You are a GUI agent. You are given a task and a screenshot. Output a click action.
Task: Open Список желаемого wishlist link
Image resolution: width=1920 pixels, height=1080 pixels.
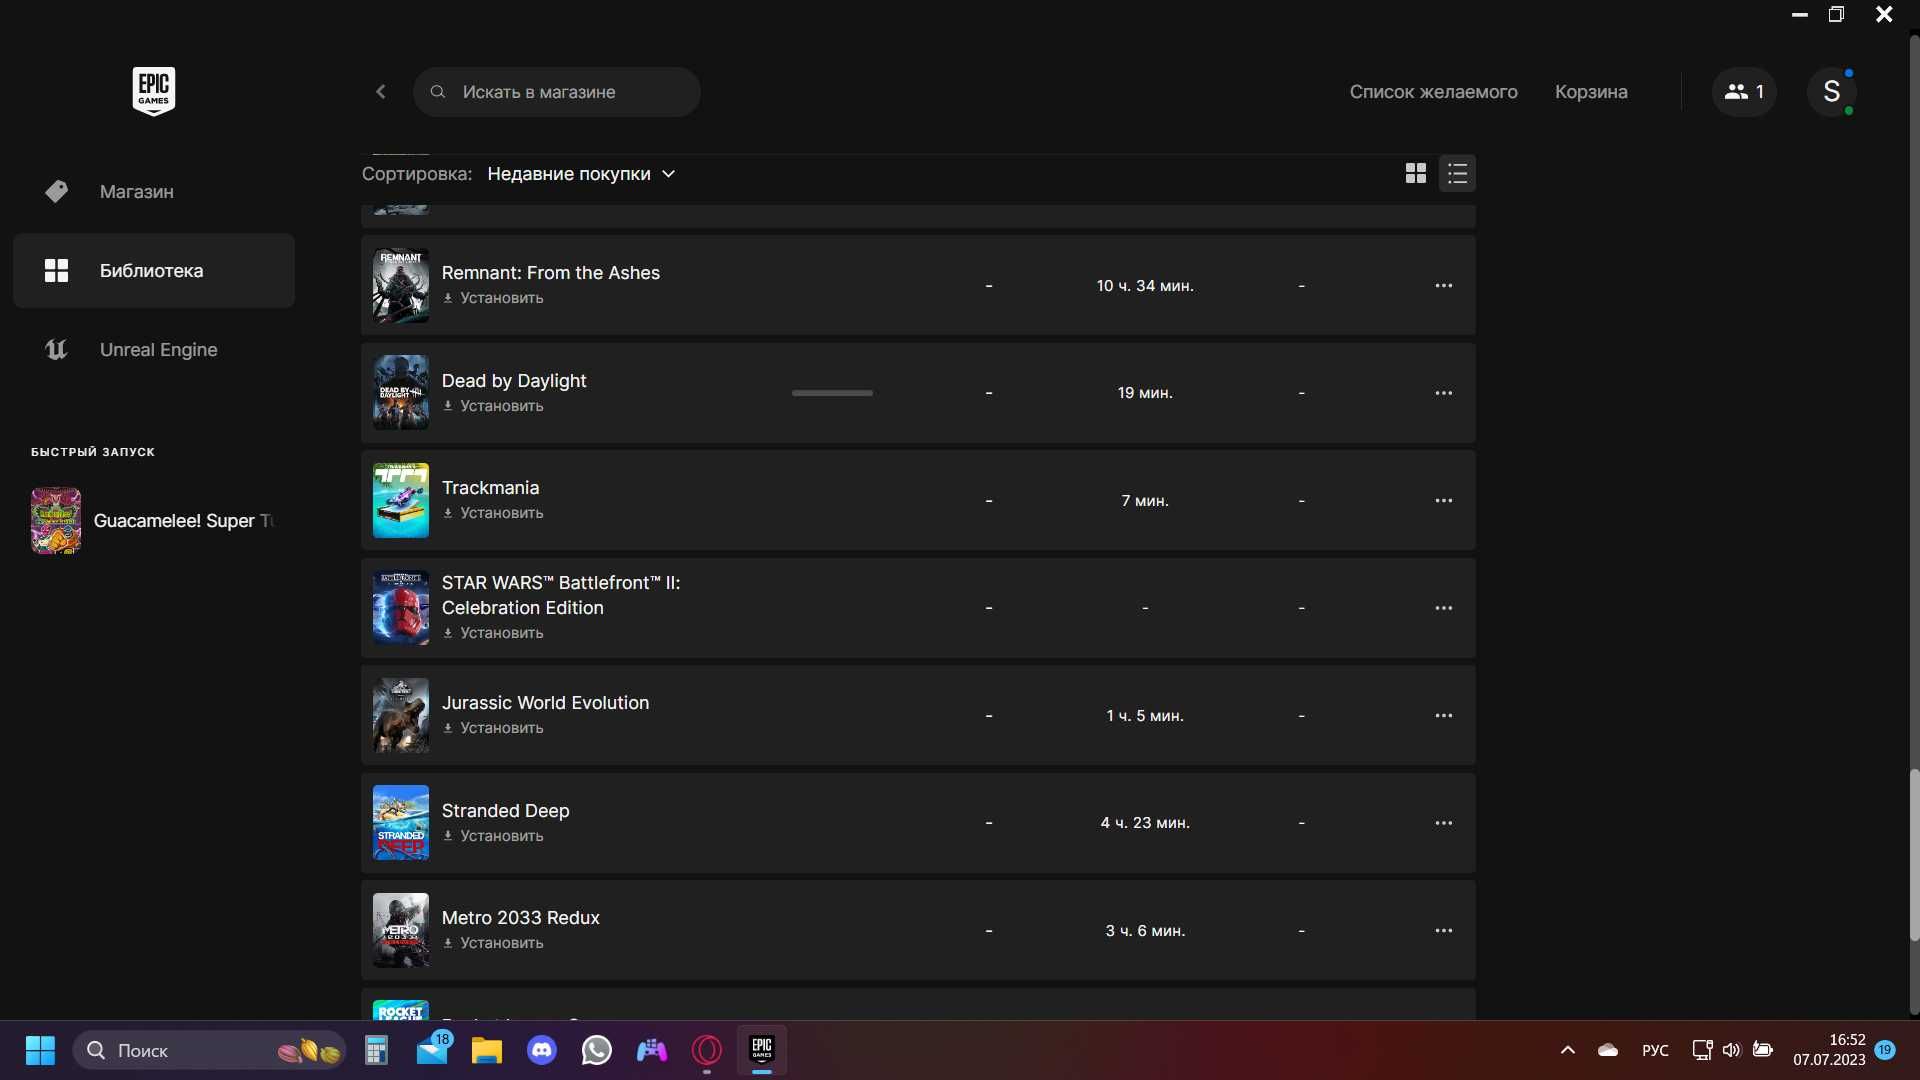(x=1433, y=92)
